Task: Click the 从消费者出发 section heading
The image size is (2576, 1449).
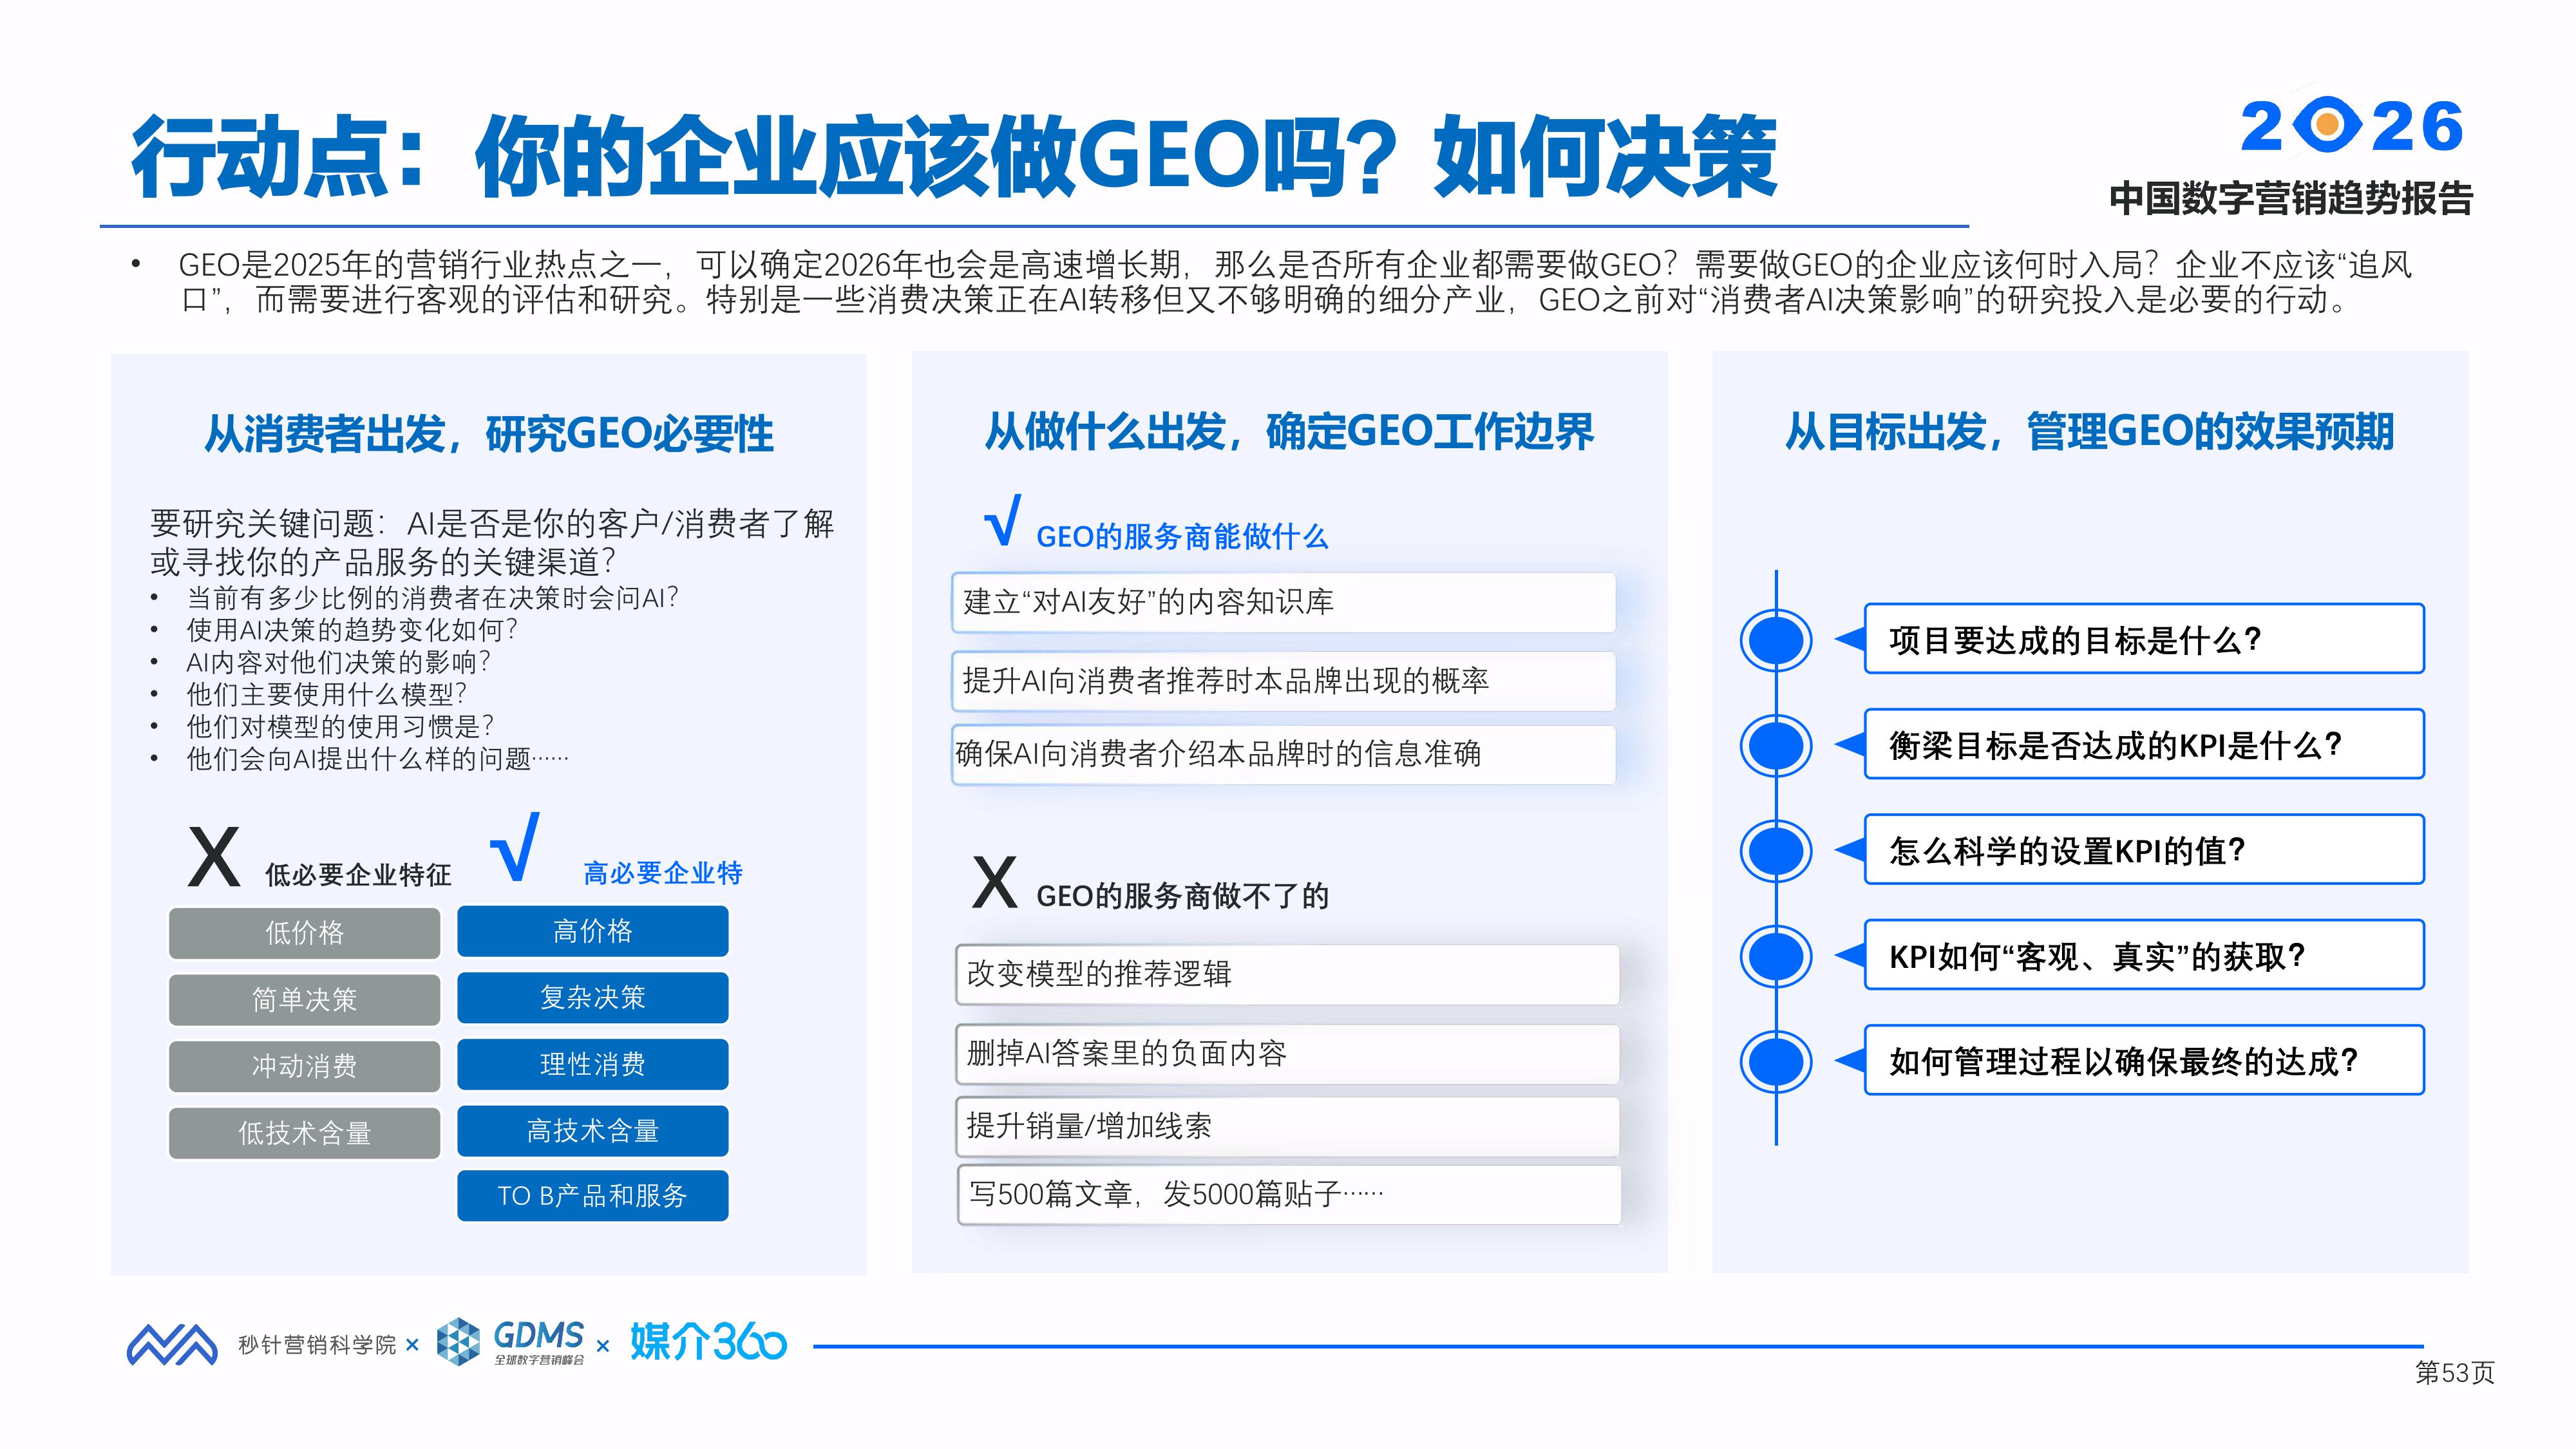Action: tap(488, 434)
